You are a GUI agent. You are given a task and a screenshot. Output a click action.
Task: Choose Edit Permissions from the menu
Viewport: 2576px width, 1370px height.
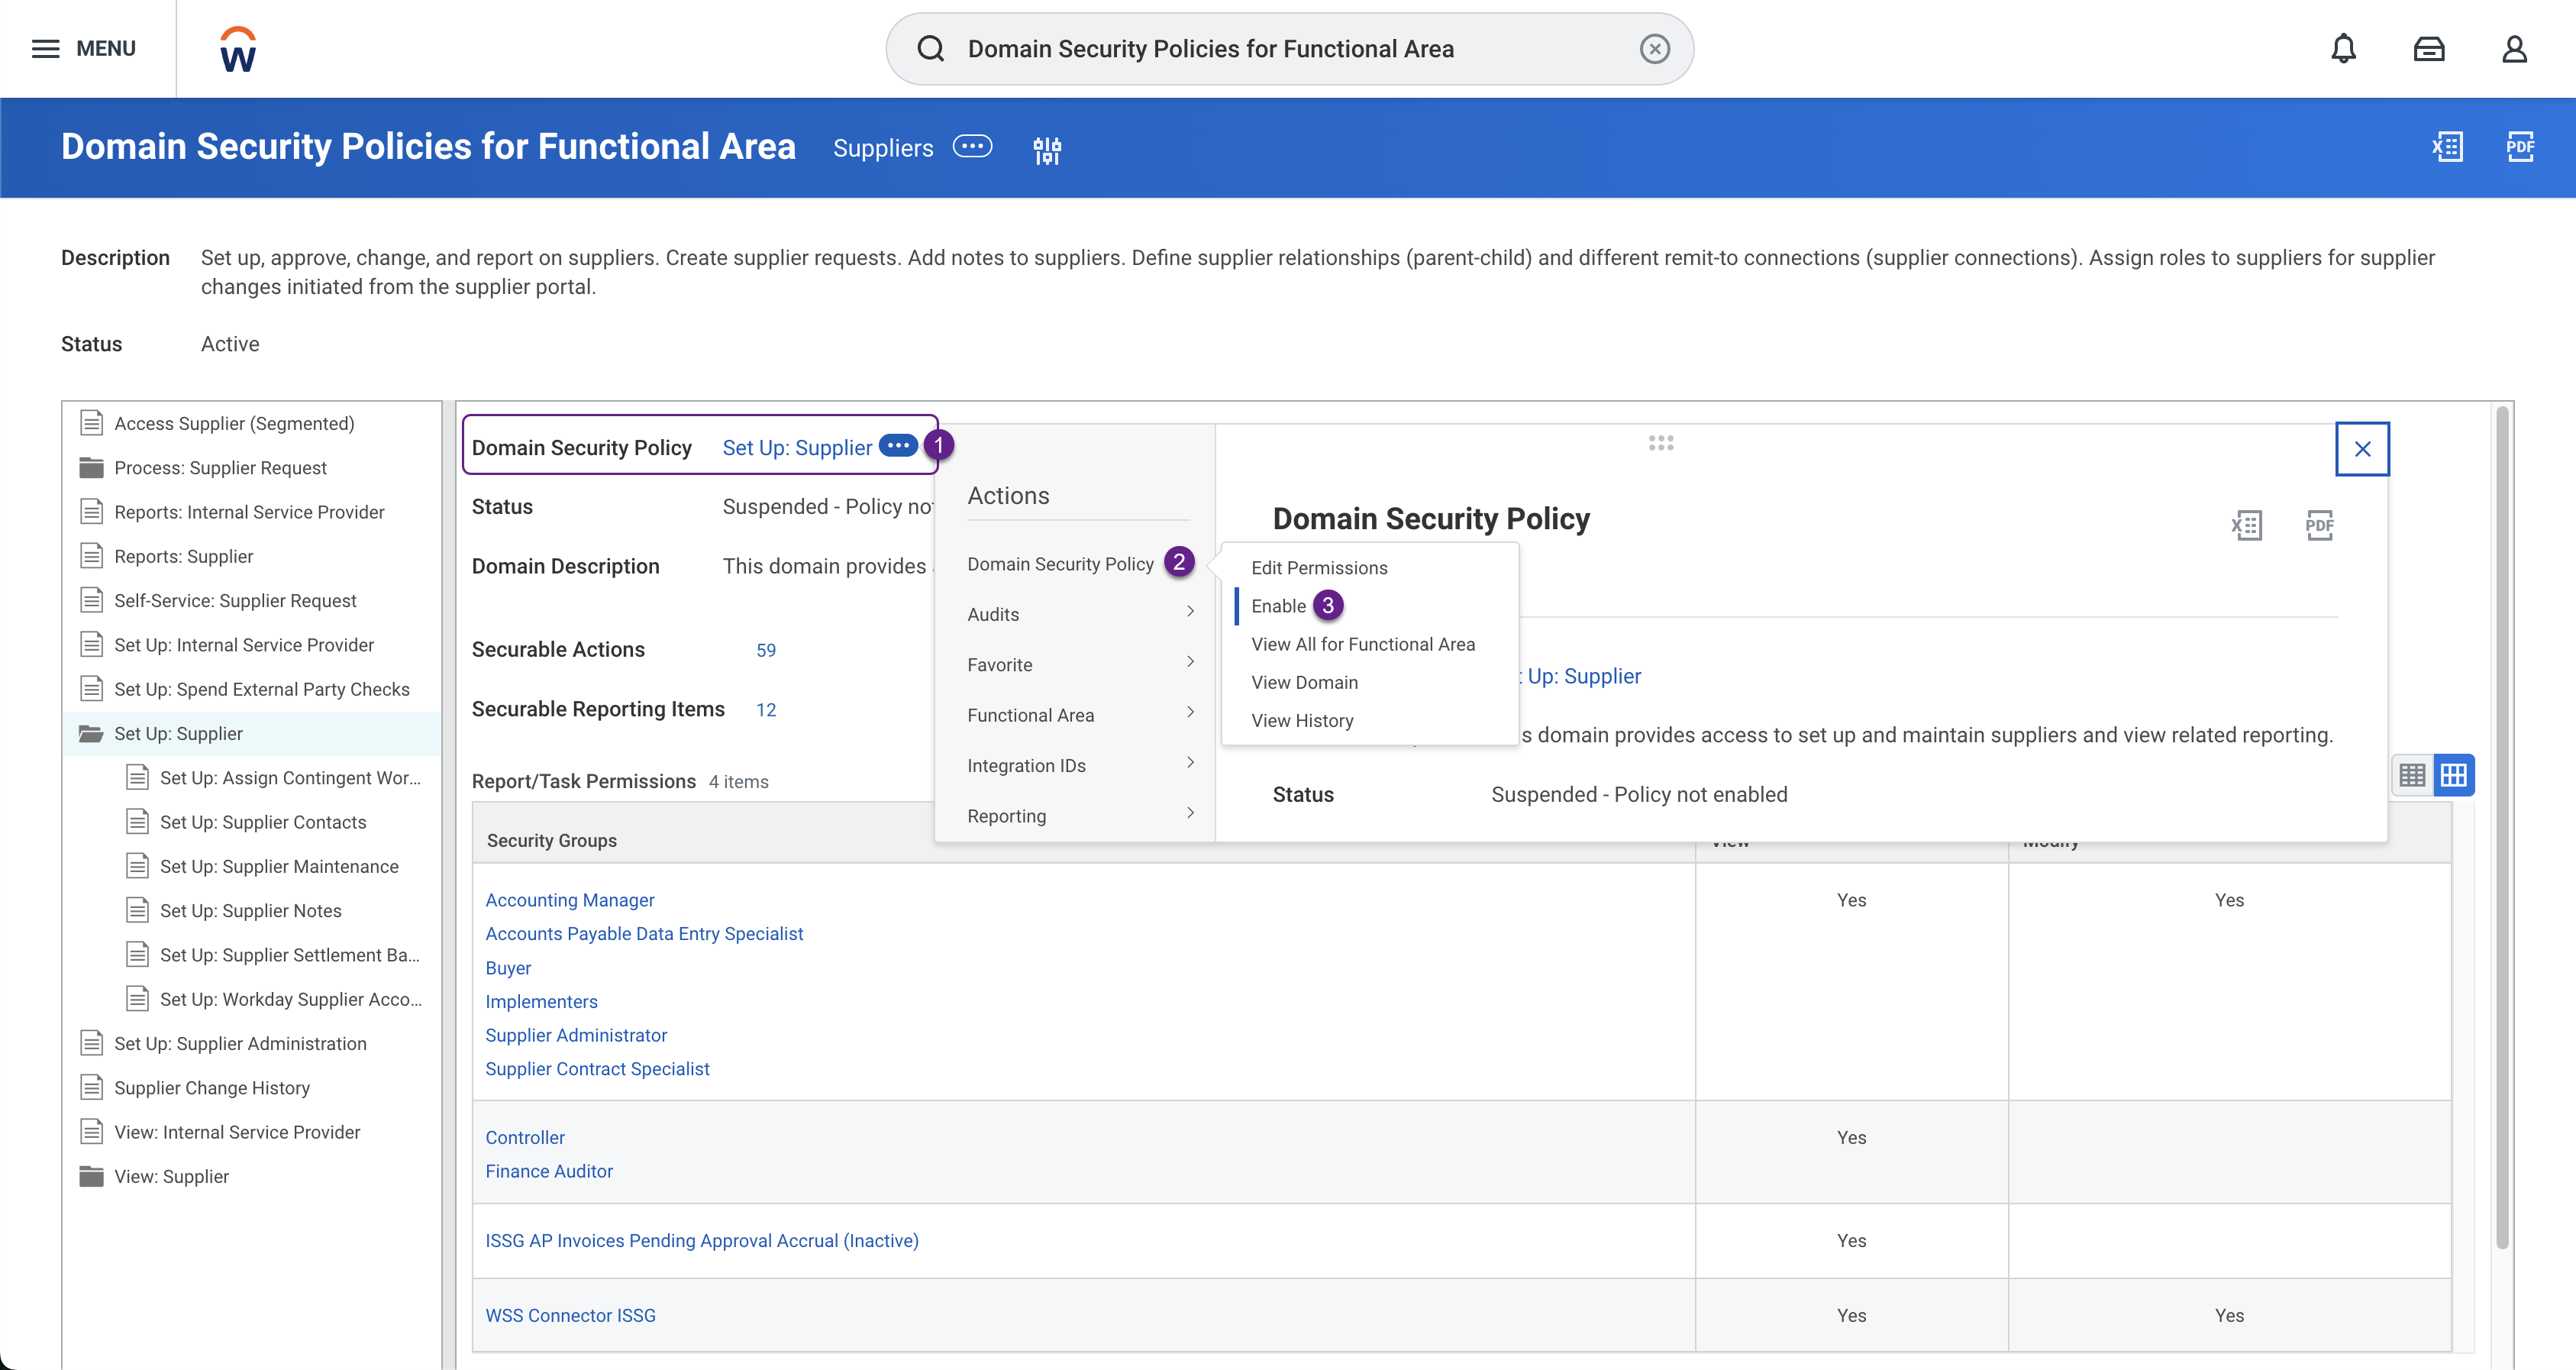(1319, 567)
